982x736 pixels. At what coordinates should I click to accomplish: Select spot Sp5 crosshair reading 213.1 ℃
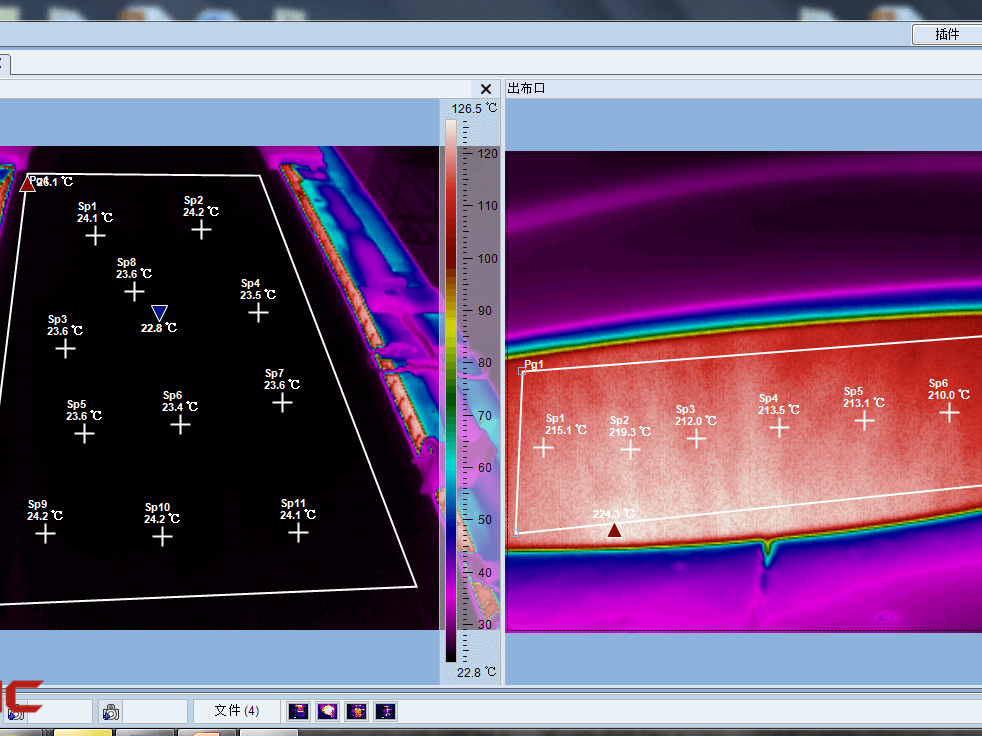[x=864, y=420]
